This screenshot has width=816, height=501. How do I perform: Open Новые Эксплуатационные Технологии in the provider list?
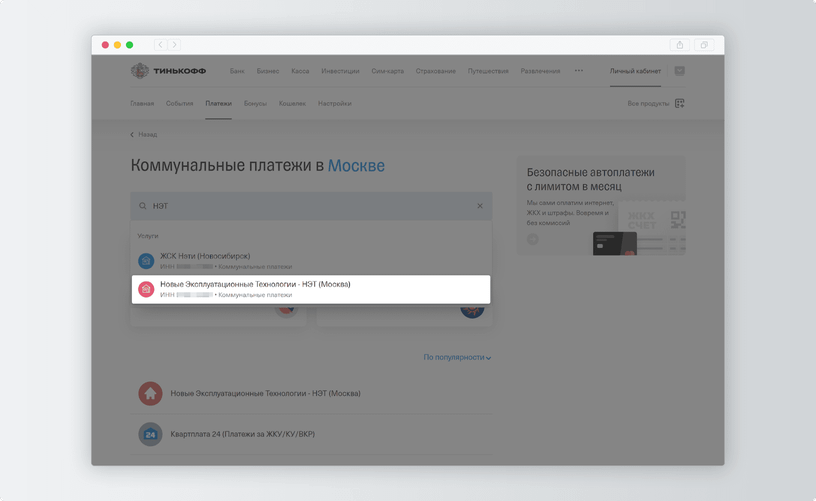click(x=311, y=393)
